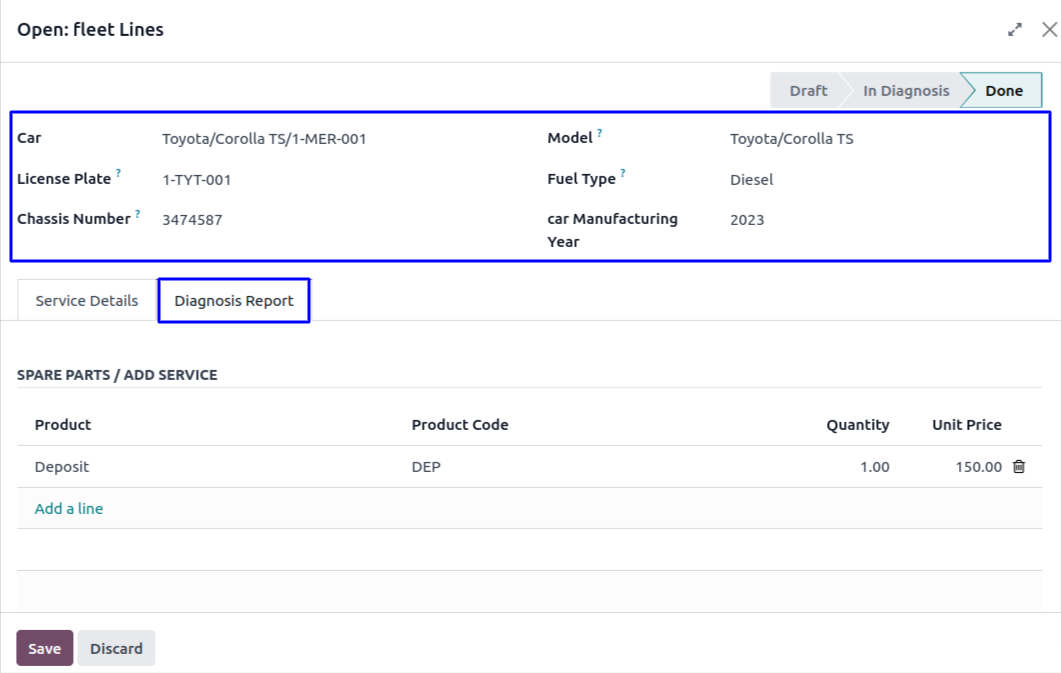Close the fleet Lines dialog
This screenshot has height=673, width=1061.
pos(1049,30)
